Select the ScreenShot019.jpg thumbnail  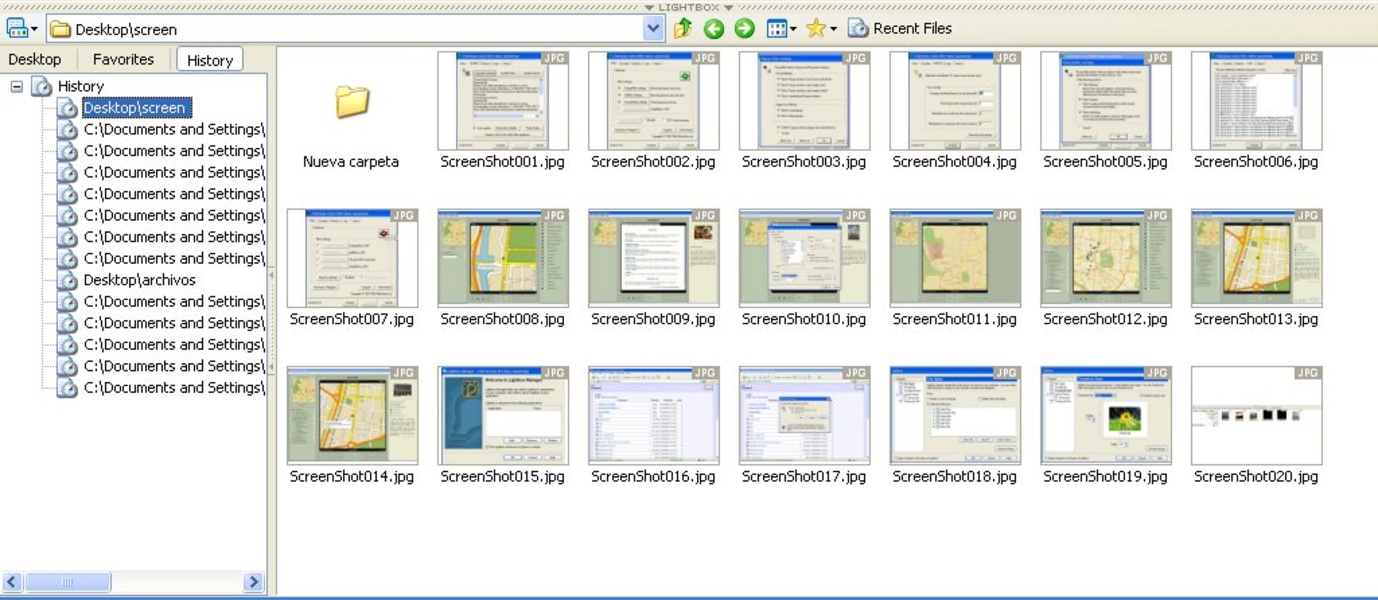pyautogui.click(x=1106, y=415)
